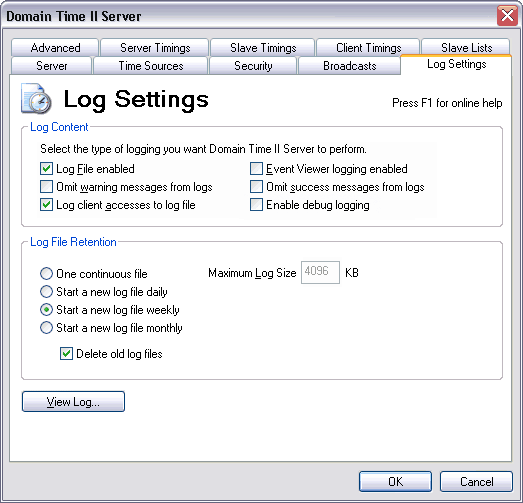Image resolution: width=523 pixels, height=503 pixels.
Task: Select the Log Settings tab
Action: [x=456, y=64]
